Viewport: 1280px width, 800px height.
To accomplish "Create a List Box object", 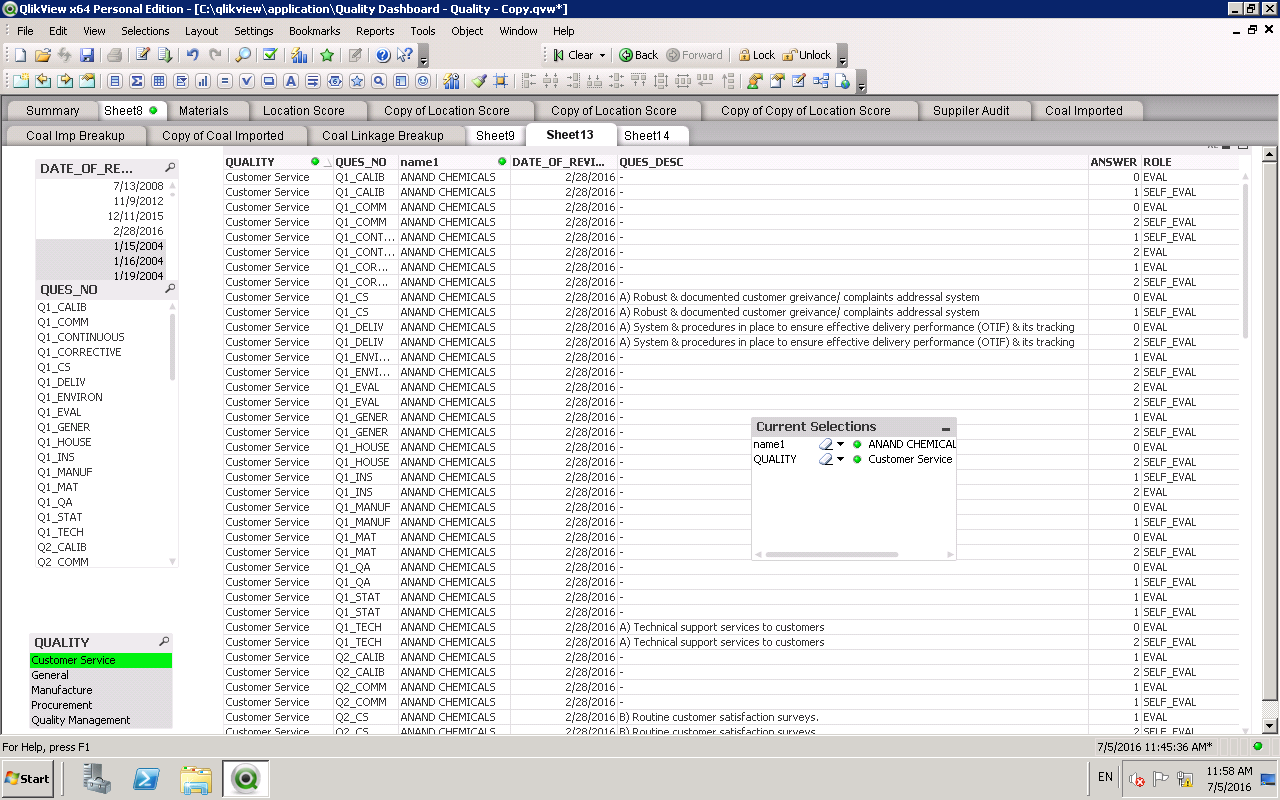I will tap(115, 81).
